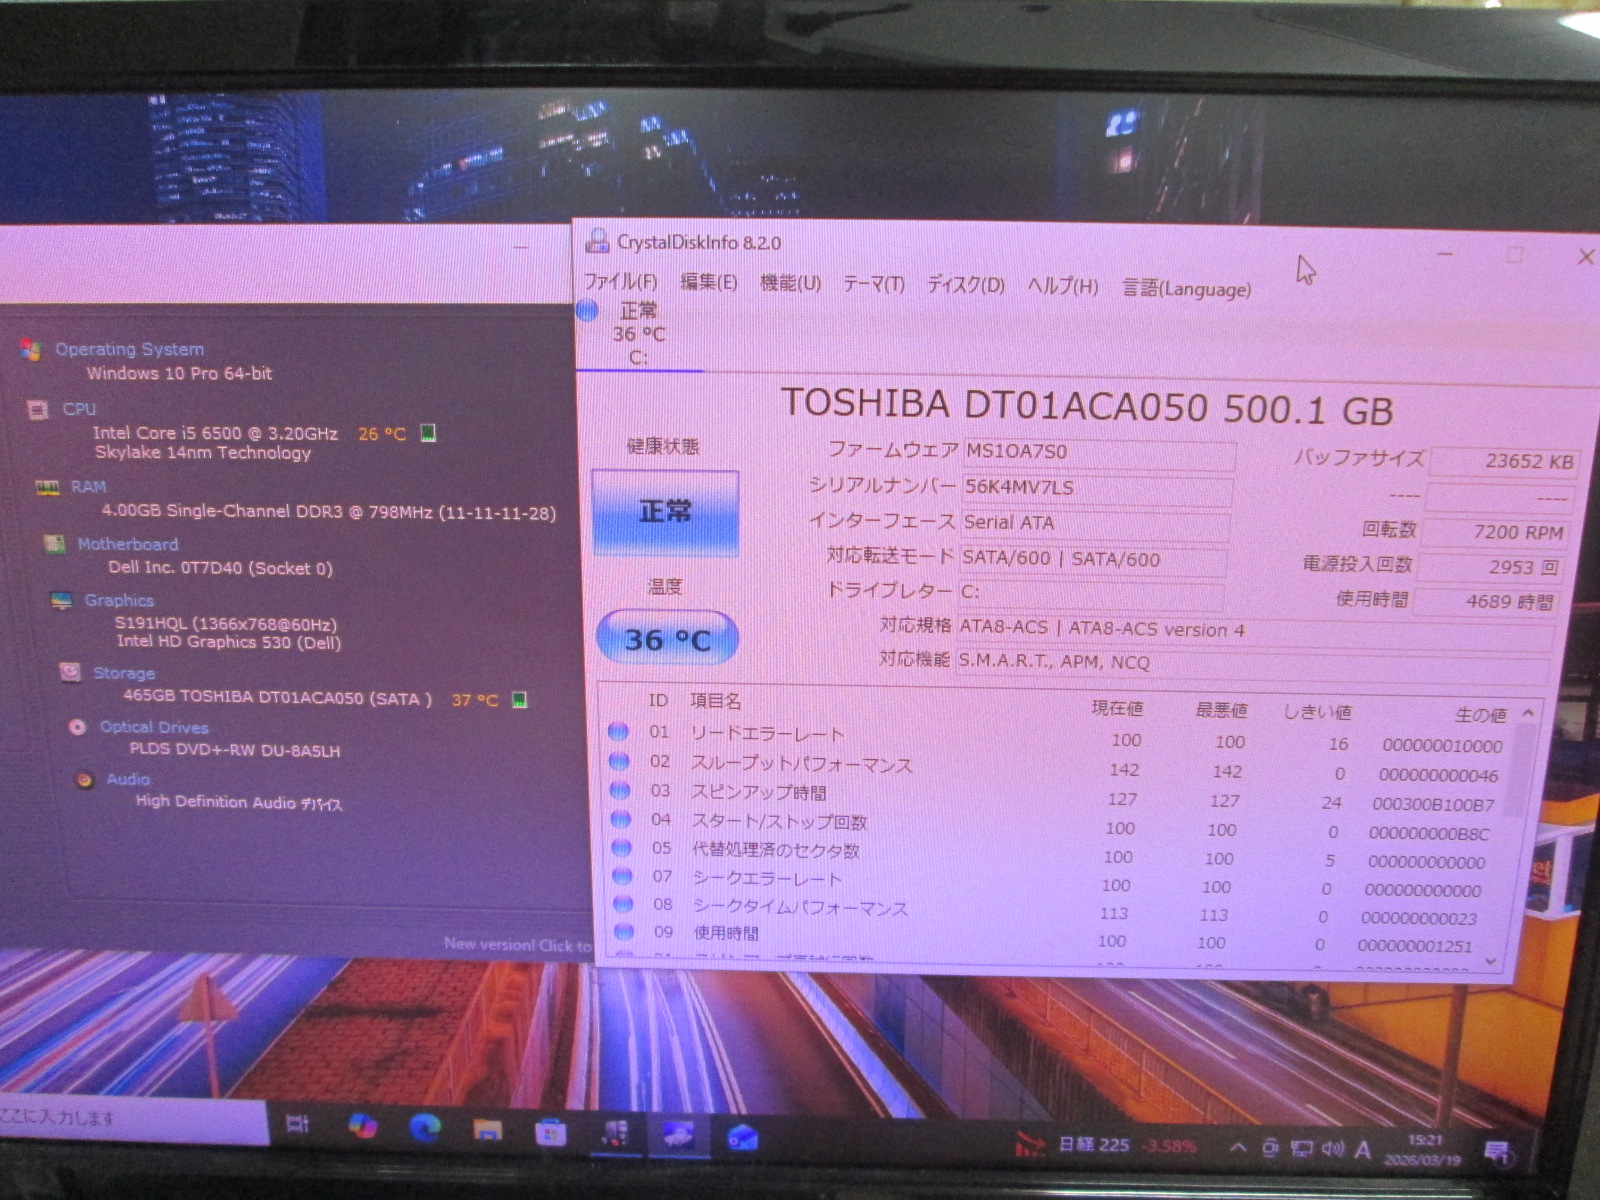The image size is (1600, 1200).
Task: Open Microsoft Store from the taskbar
Action: (550, 1132)
